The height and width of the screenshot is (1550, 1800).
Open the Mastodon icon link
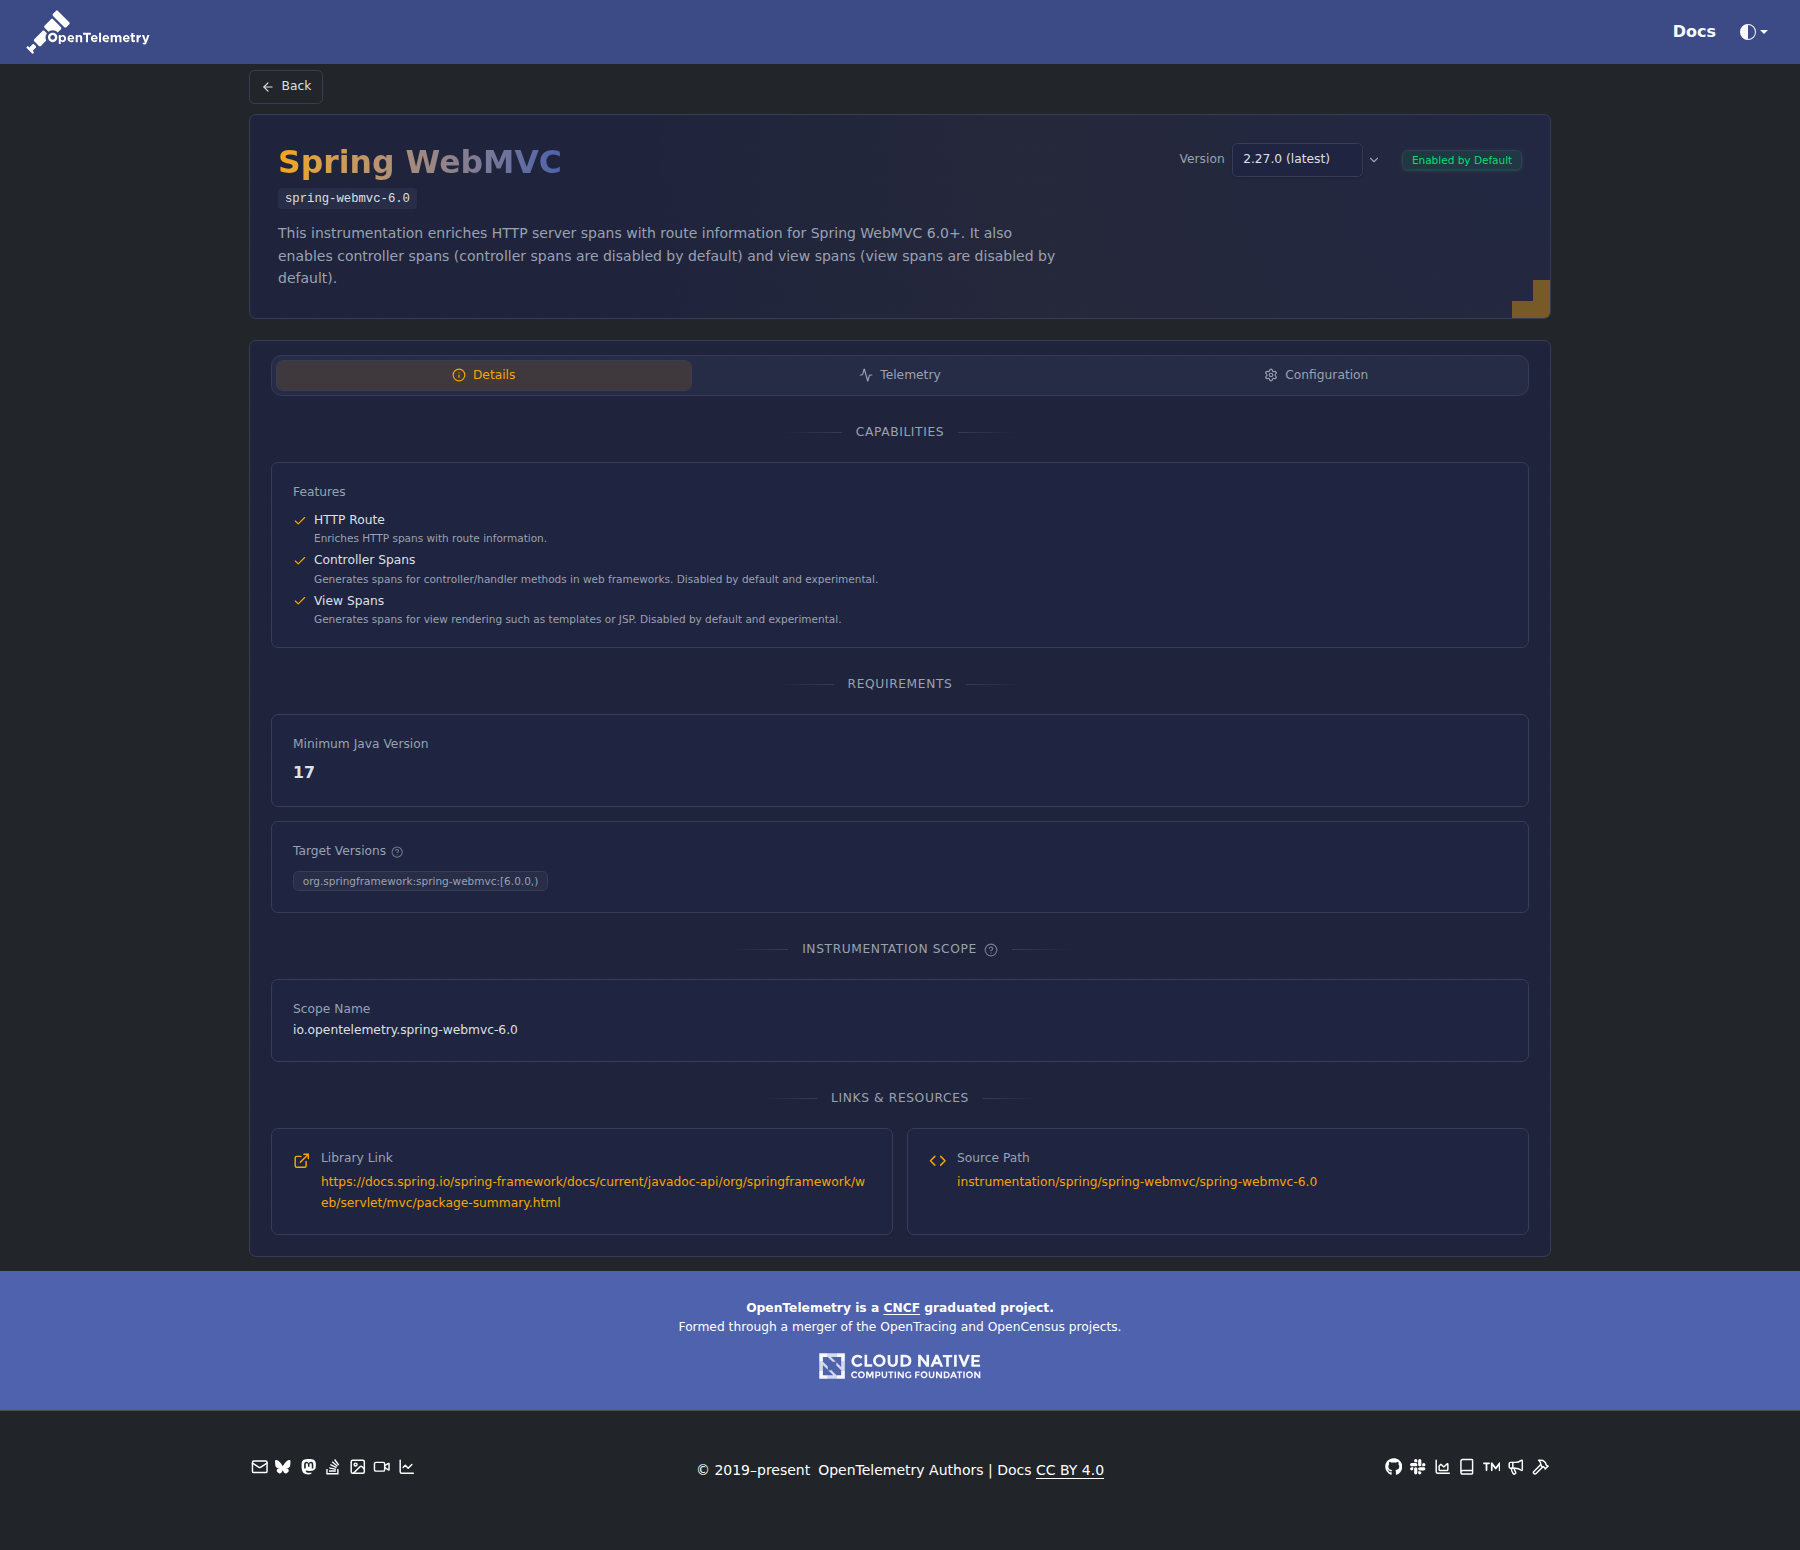pos(308,1467)
